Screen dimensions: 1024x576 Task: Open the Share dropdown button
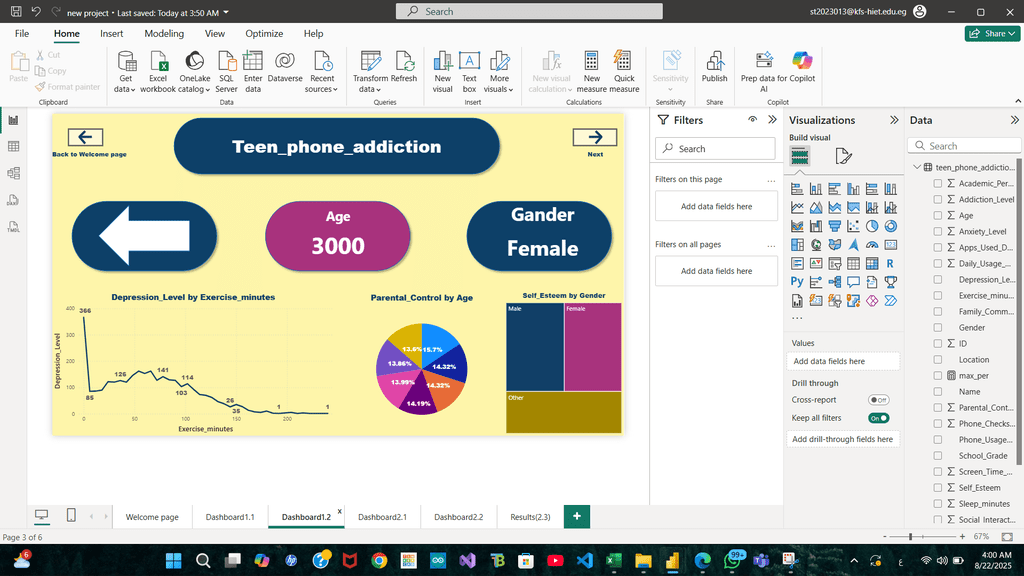[x=992, y=33]
